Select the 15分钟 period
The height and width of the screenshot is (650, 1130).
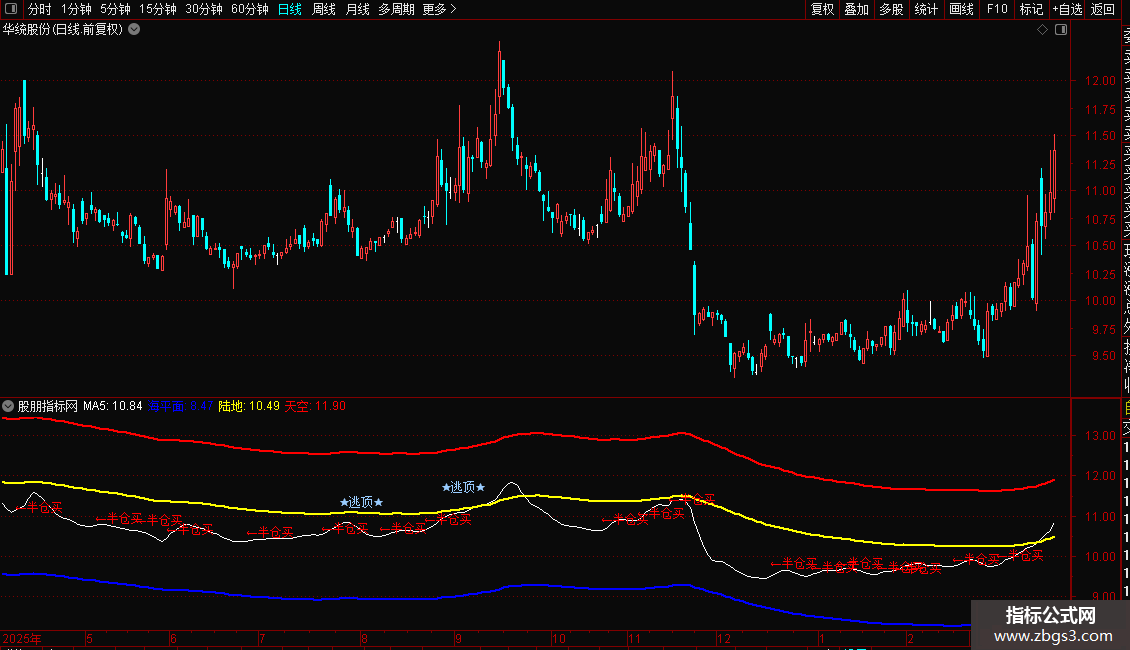click(158, 9)
